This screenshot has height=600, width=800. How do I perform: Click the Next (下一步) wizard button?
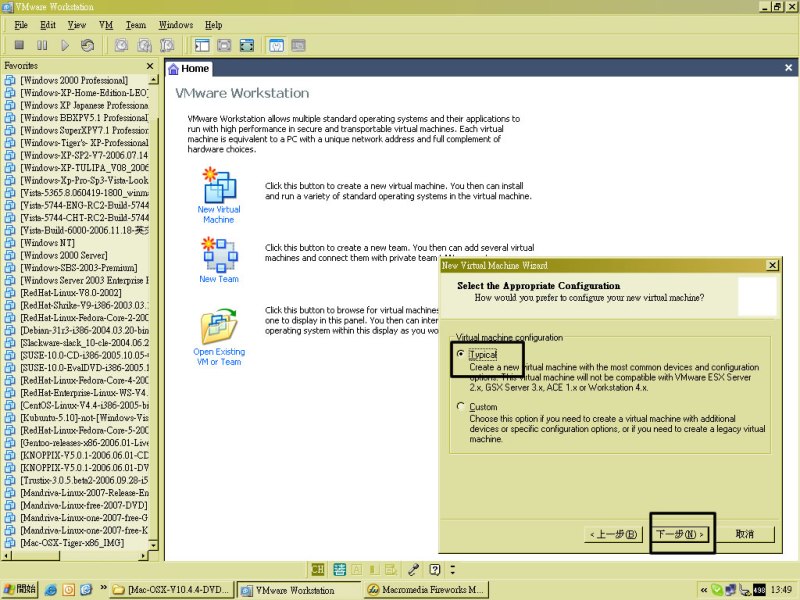click(680, 534)
